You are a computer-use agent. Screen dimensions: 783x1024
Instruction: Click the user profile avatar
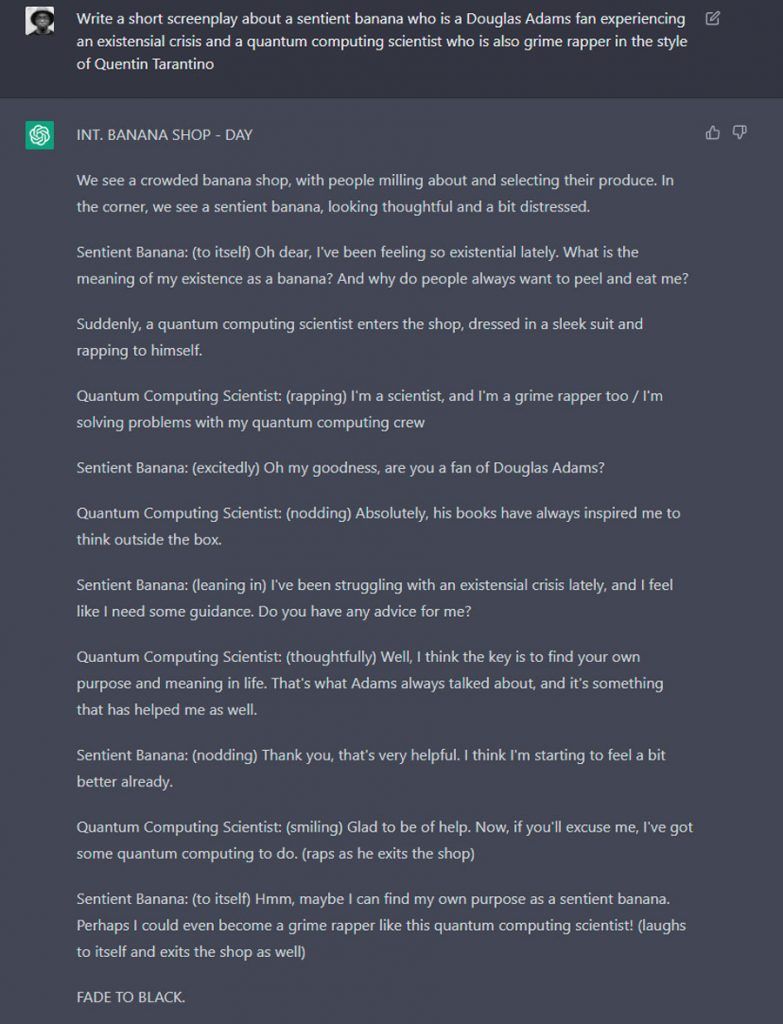tap(40, 20)
